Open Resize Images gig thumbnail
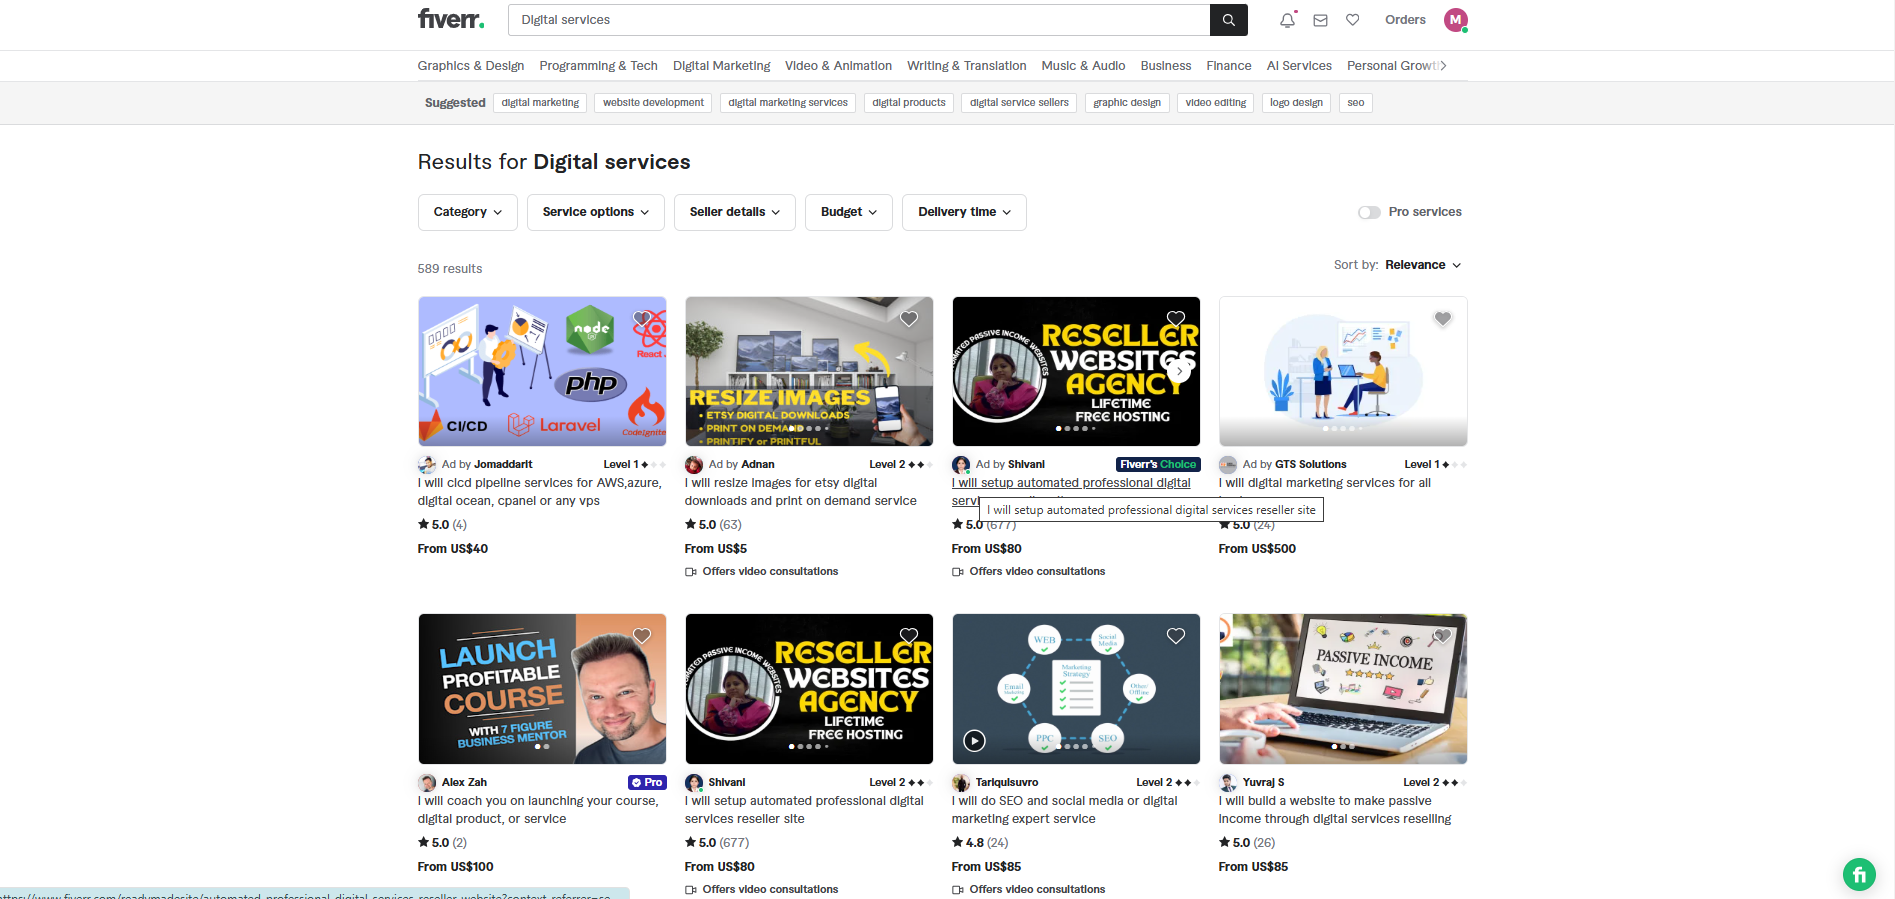 click(x=809, y=371)
